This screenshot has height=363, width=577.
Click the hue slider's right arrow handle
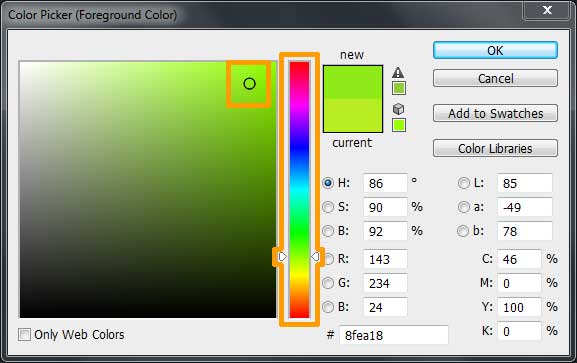coord(315,257)
